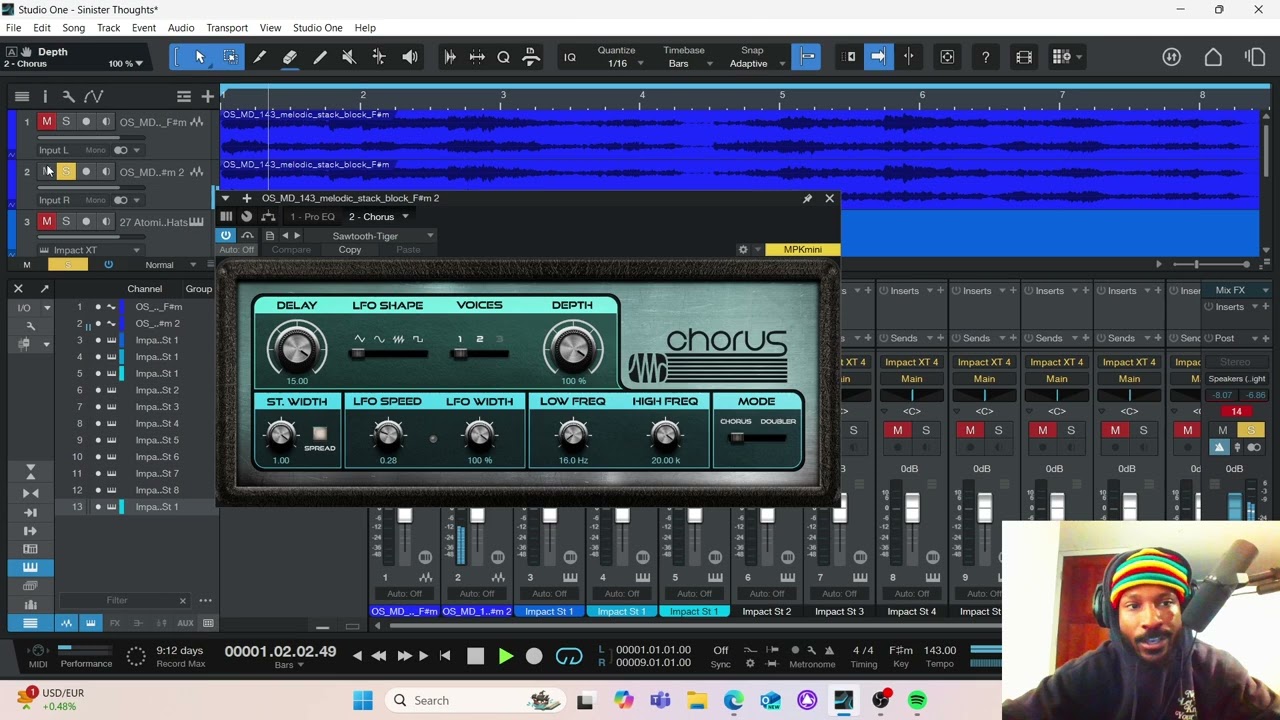Click the routing view icon in plugin header
This screenshot has width=1280, height=720.
coord(268,216)
